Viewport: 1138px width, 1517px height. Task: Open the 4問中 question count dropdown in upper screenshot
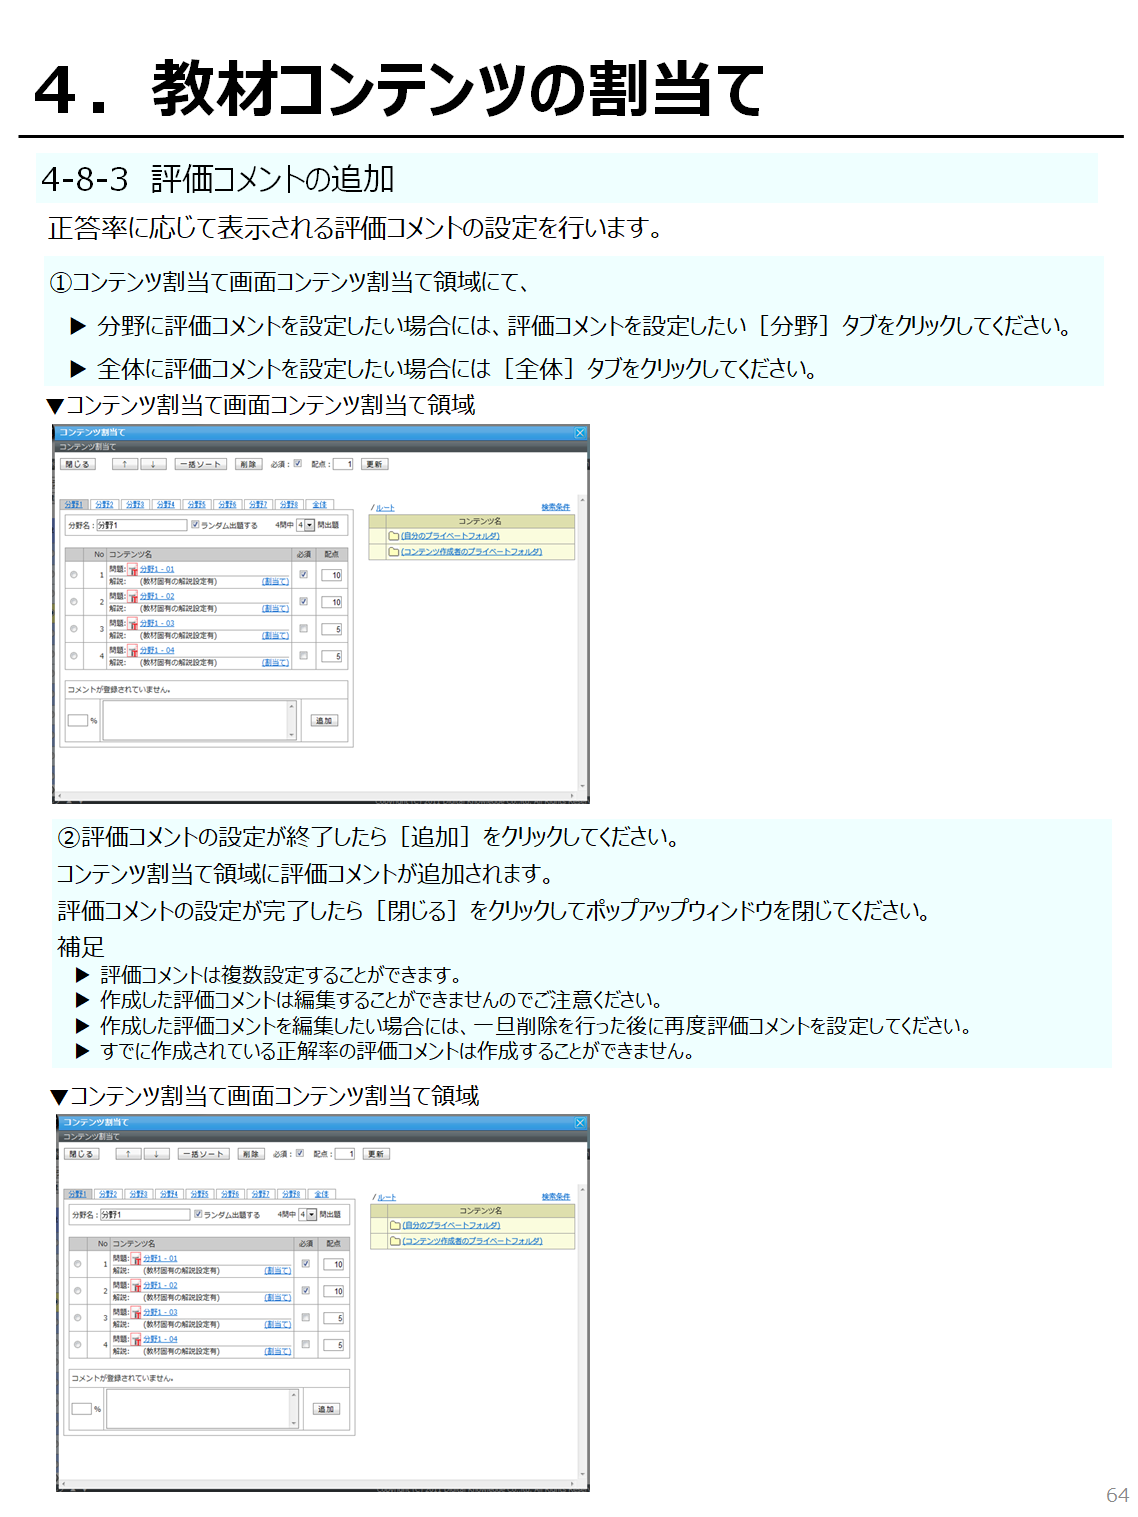click(309, 525)
